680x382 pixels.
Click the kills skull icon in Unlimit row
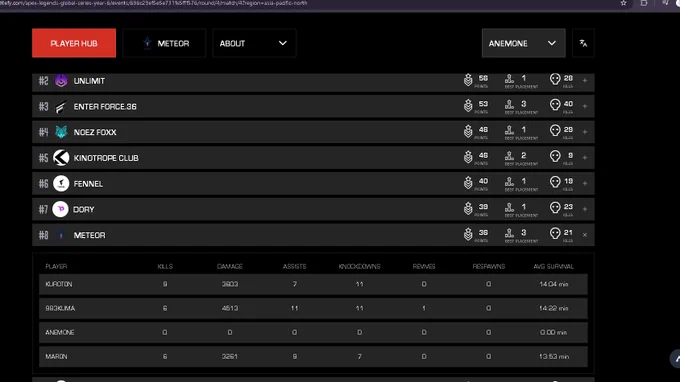coord(555,79)
